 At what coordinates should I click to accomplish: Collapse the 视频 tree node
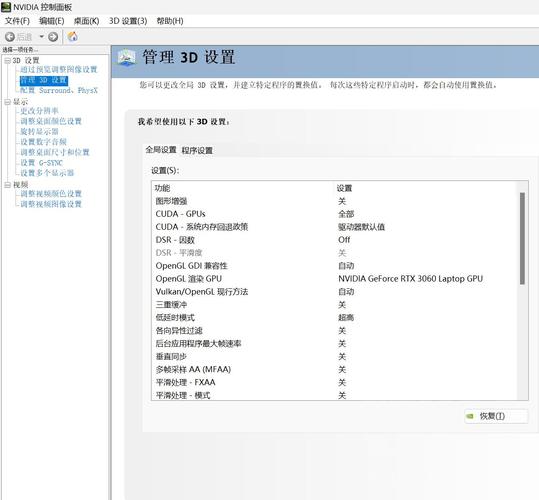click(7, 185)
